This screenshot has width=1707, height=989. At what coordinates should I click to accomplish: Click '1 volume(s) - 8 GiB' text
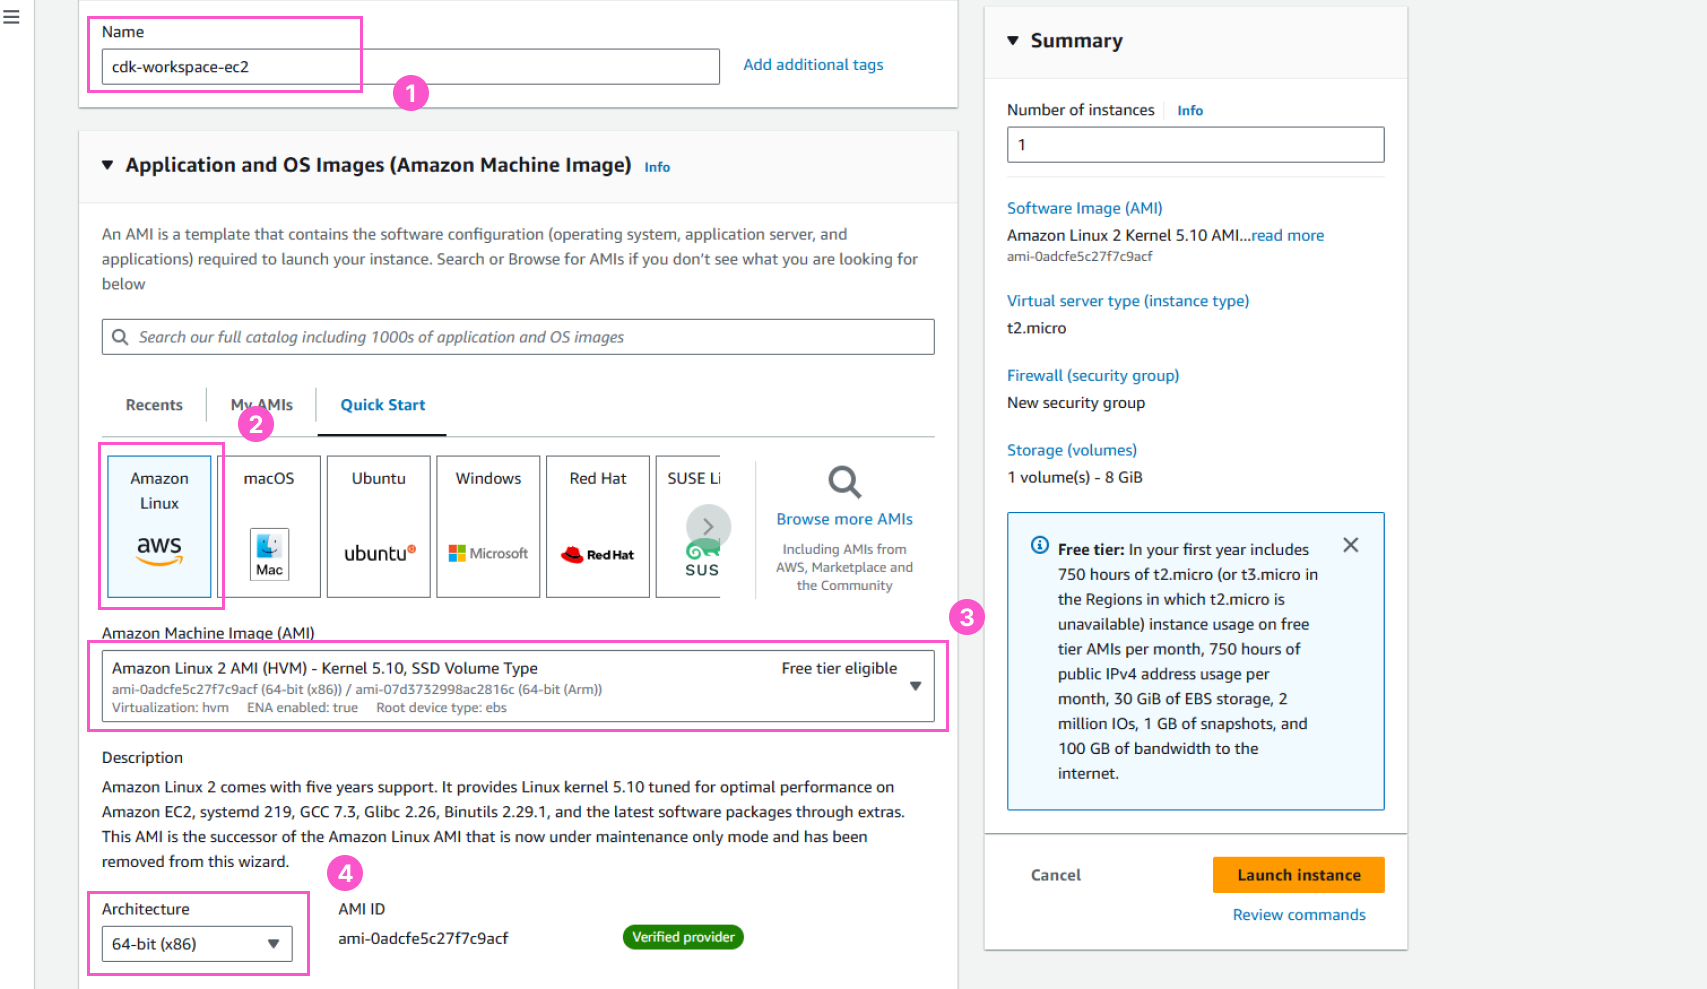click(x=1075, y=478)
